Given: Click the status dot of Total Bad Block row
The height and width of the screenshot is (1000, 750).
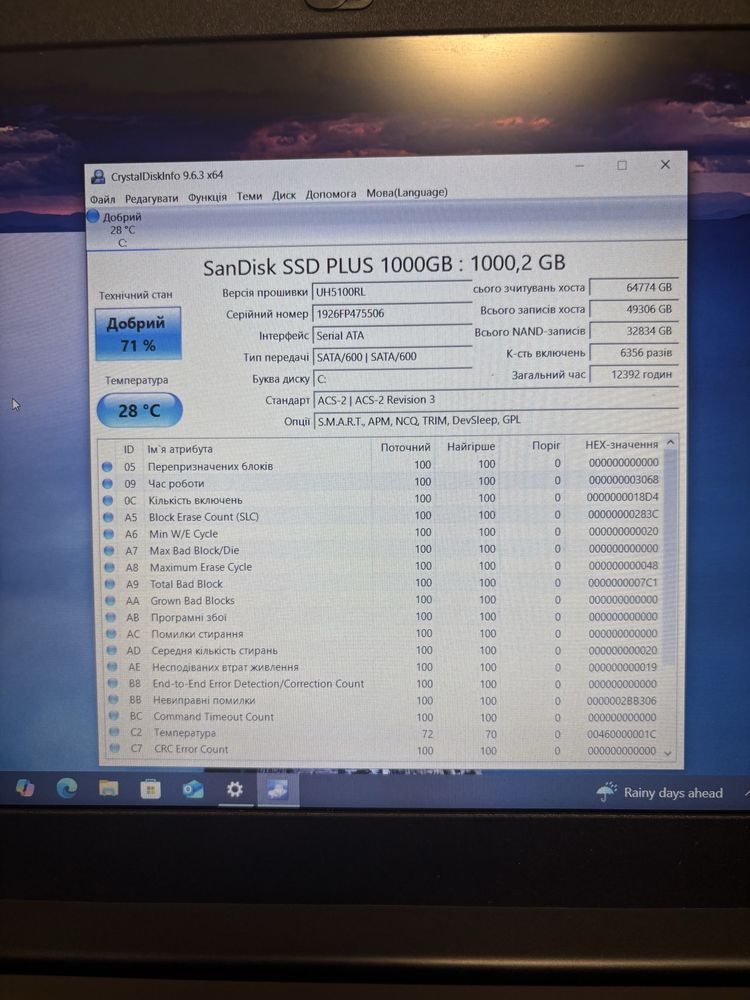Looking at the screenshot, I should tap(110, 584).
